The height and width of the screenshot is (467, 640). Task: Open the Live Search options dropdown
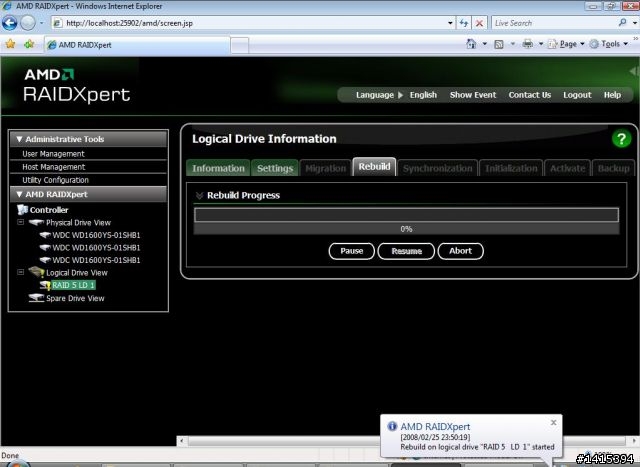pyautogui.click(x=635, y=23)
